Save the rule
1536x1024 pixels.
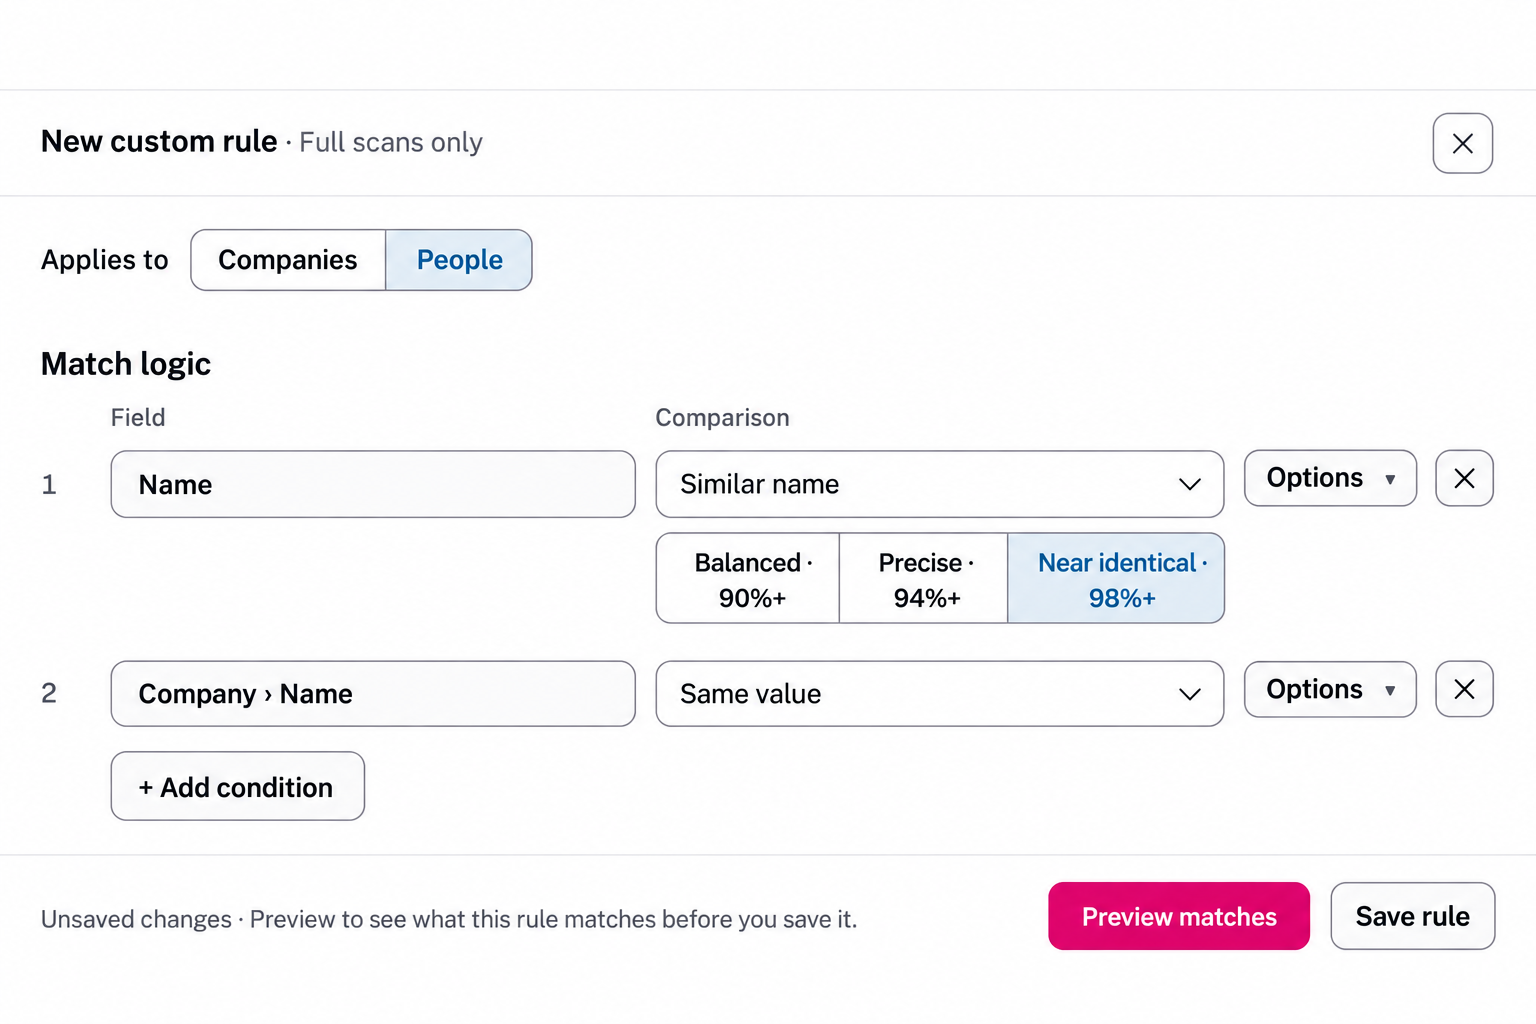(x=1412, y=916)
